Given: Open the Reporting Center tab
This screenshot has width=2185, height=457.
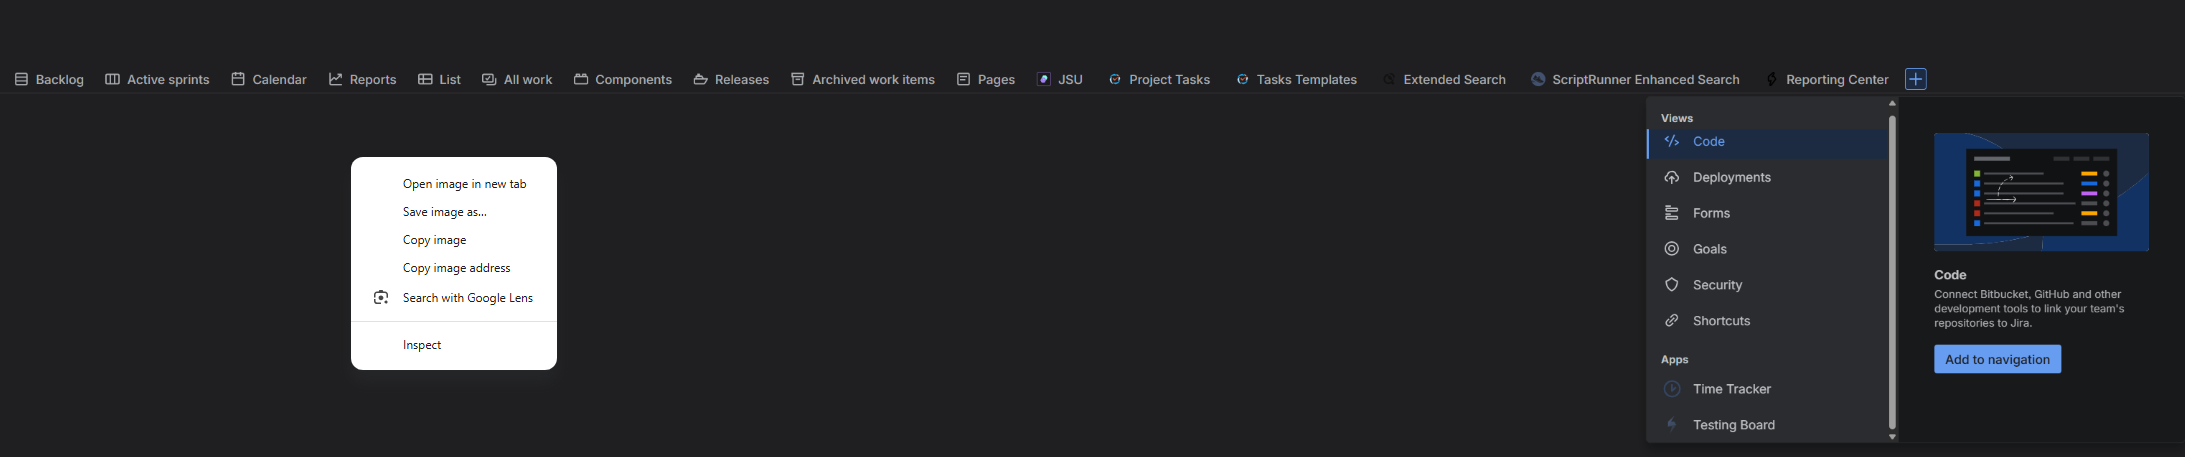Looking at the screenshot, I should (1826, 79).
